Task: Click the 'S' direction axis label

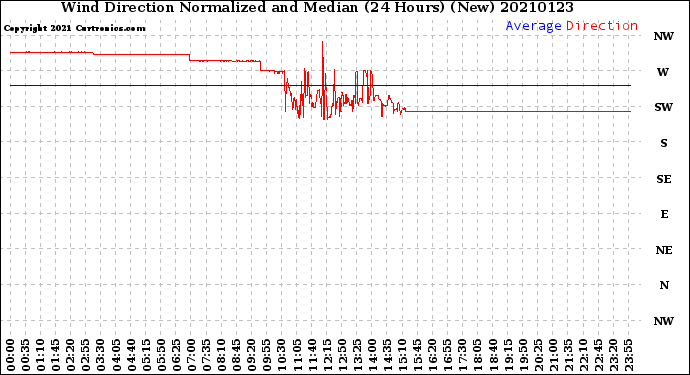Action: point(664,143)
